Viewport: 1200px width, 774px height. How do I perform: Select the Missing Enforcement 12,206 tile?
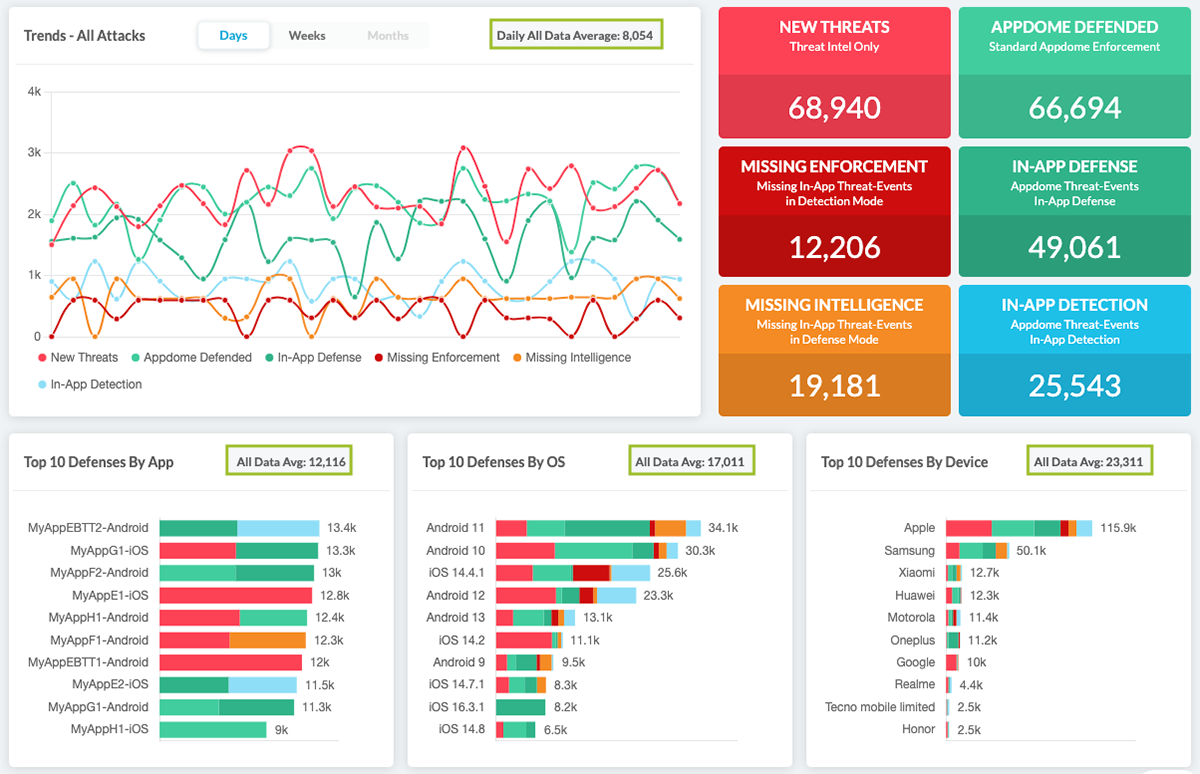[x=834, y=211]
